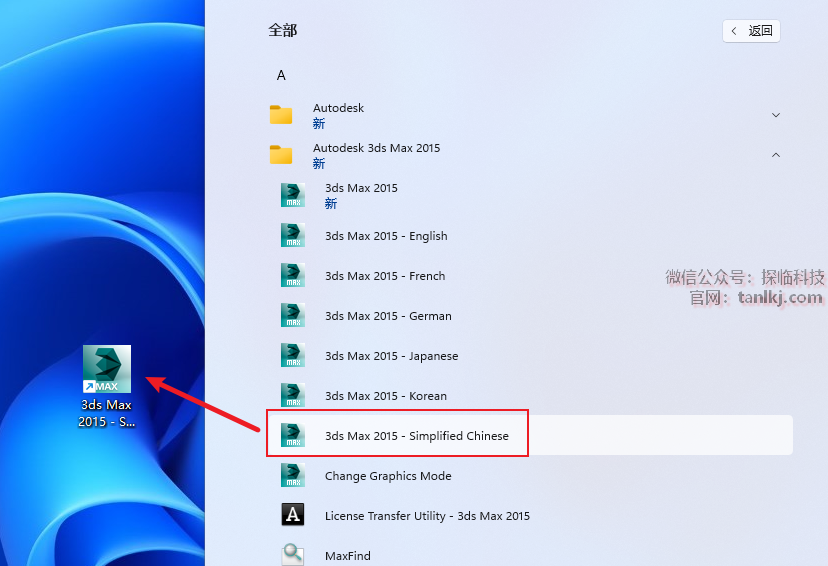Open 3ds Max 2015 - Korean label

[x=385, y=396]
